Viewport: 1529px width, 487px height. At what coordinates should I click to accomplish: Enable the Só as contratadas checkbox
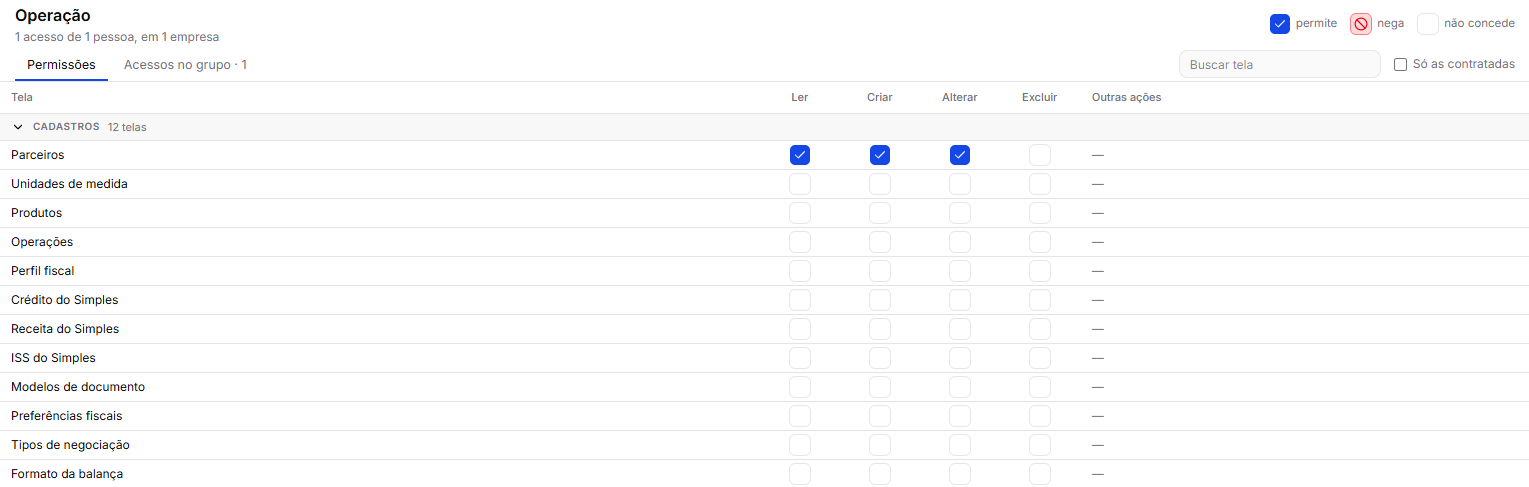point(1400,64)
